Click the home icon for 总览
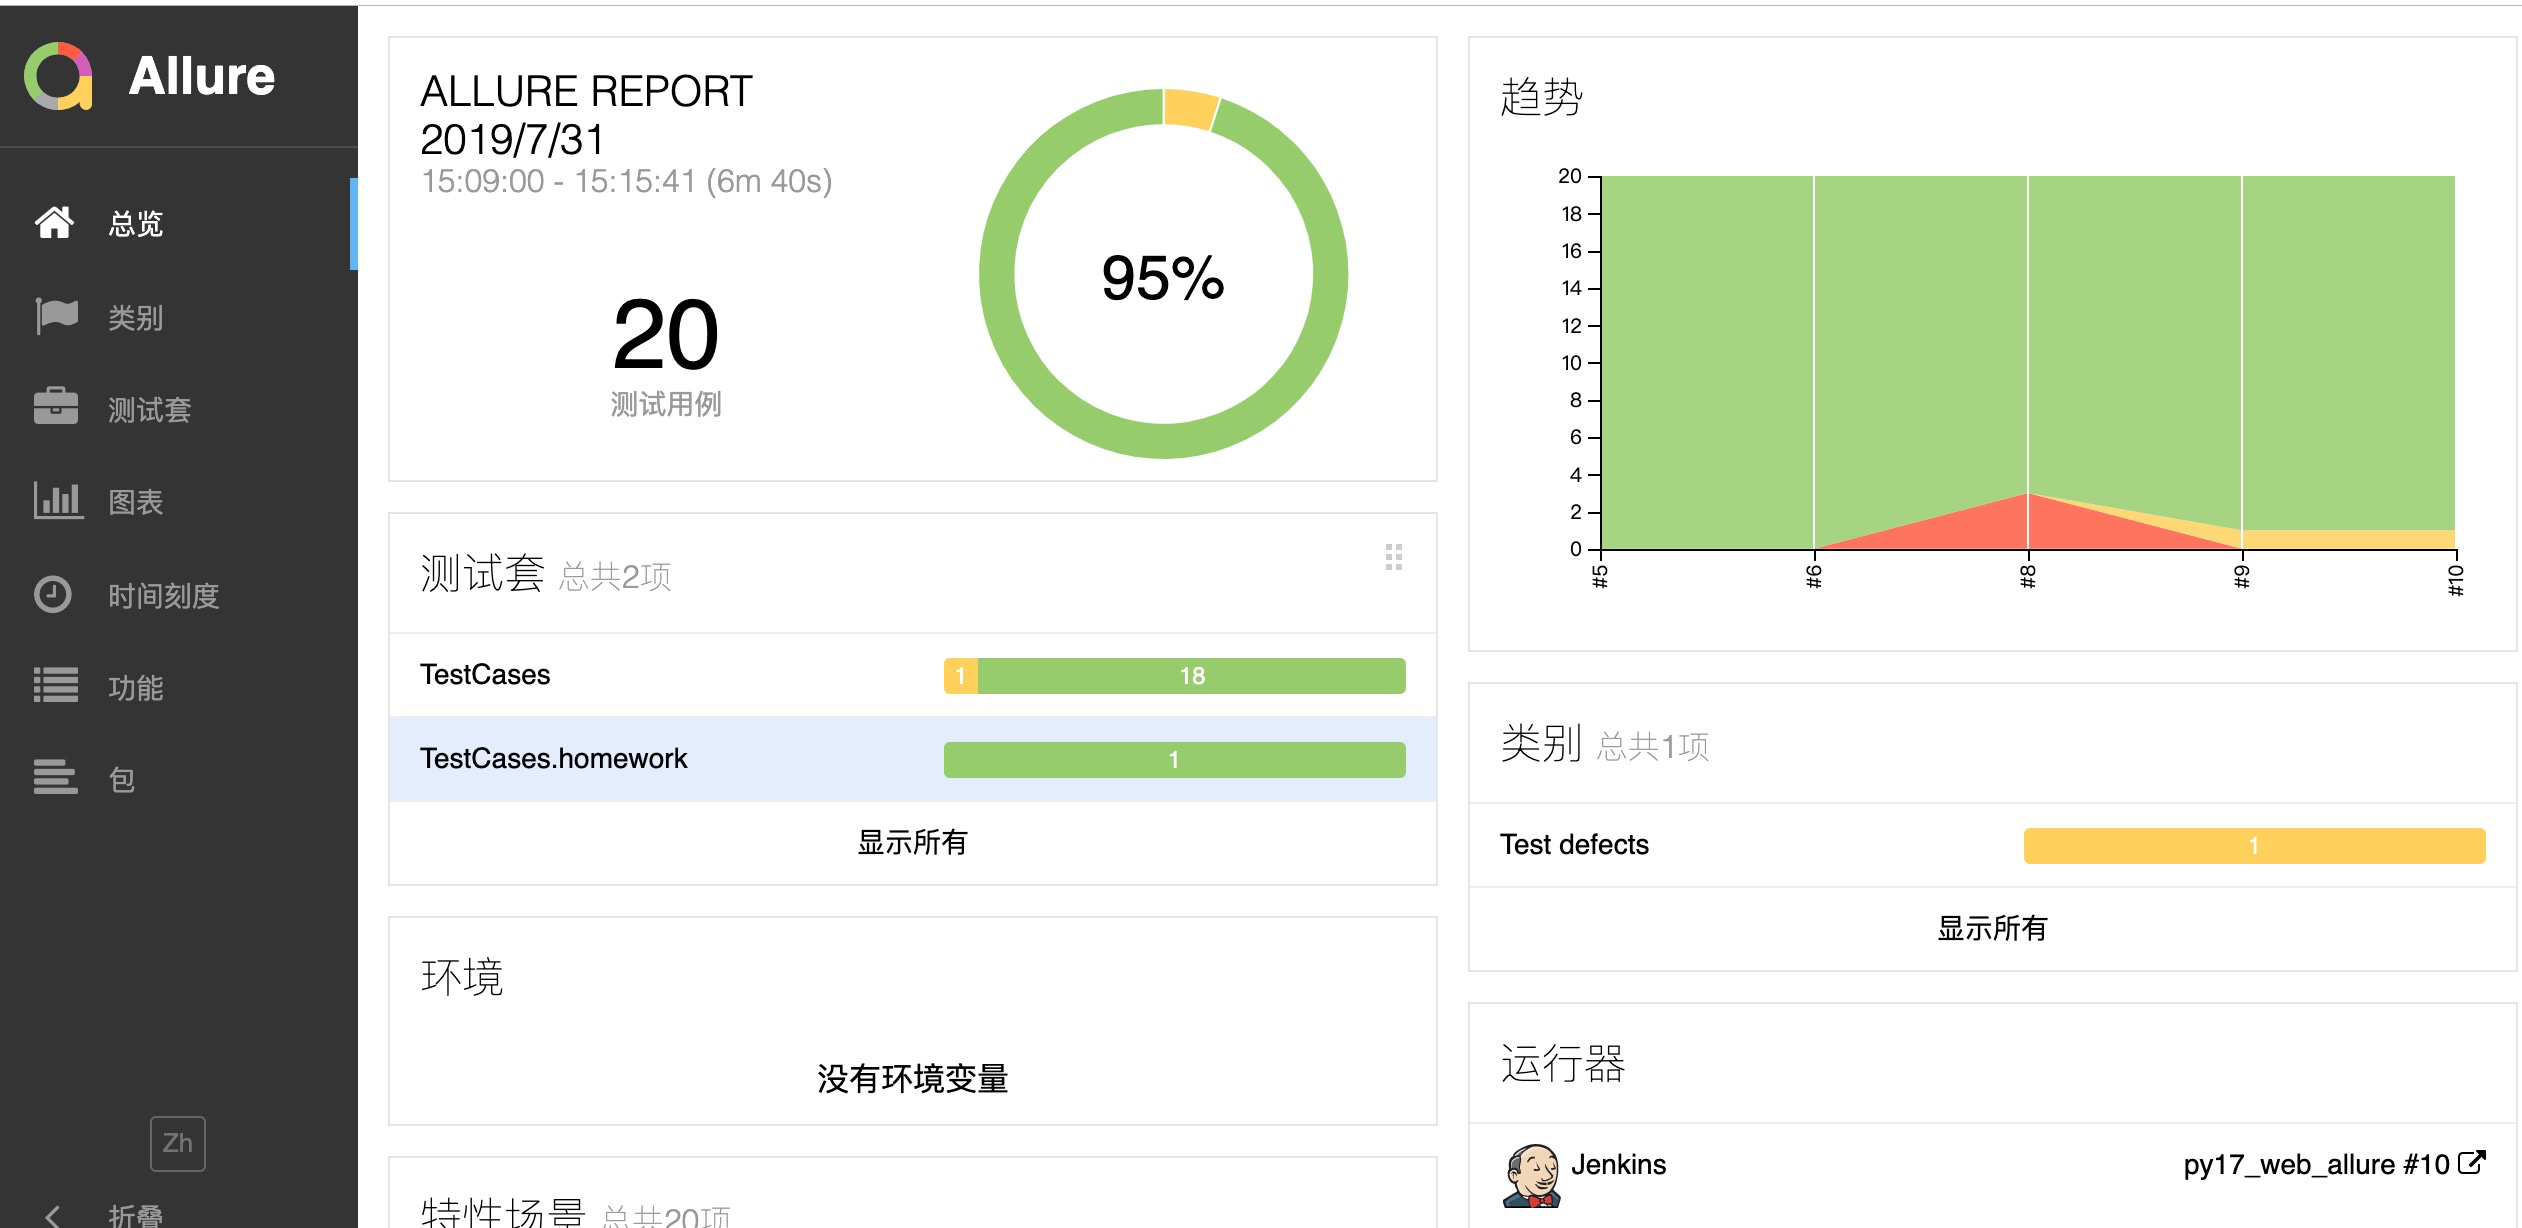This screenshot has height=1228, width=2522. pyautogui.click(x=54, y=222)
